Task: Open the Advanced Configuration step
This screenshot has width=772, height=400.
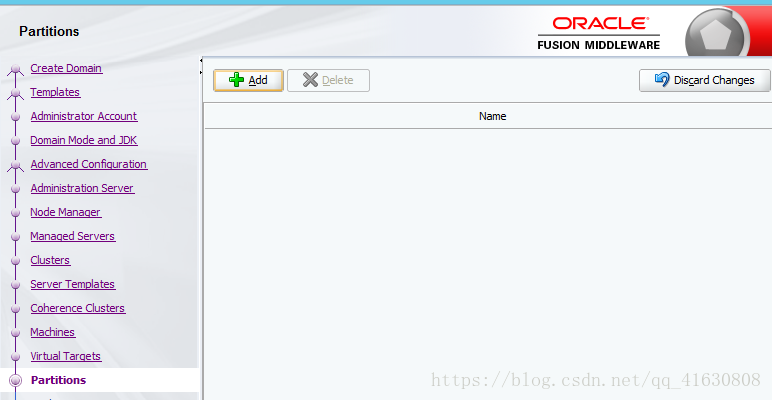Action: coord(89,164)
